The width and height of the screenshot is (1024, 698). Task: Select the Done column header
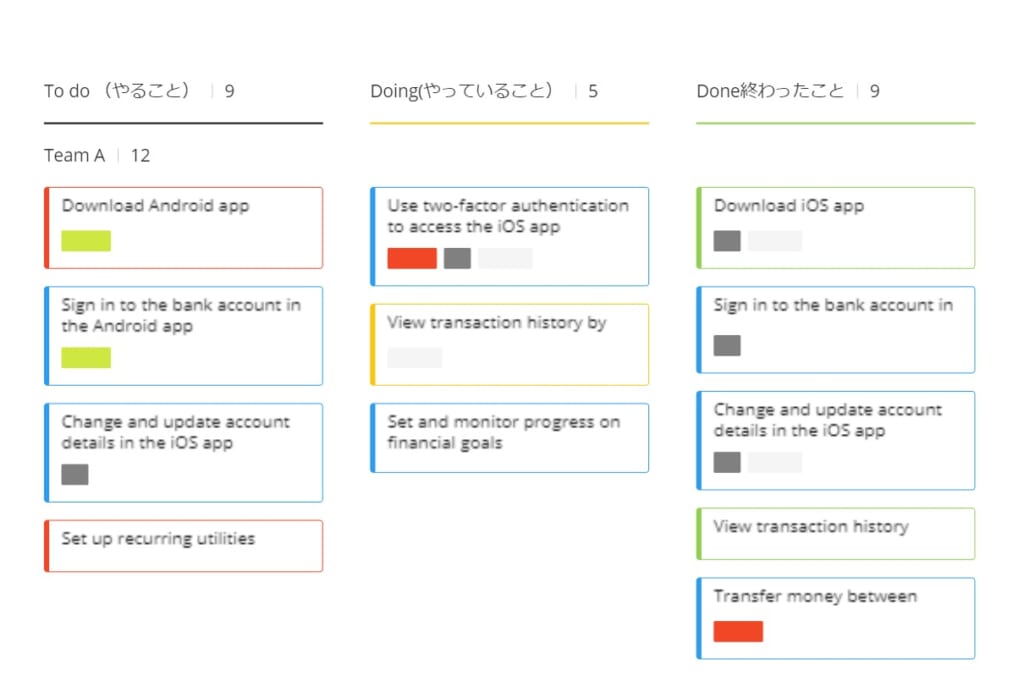tap(770, 91)
